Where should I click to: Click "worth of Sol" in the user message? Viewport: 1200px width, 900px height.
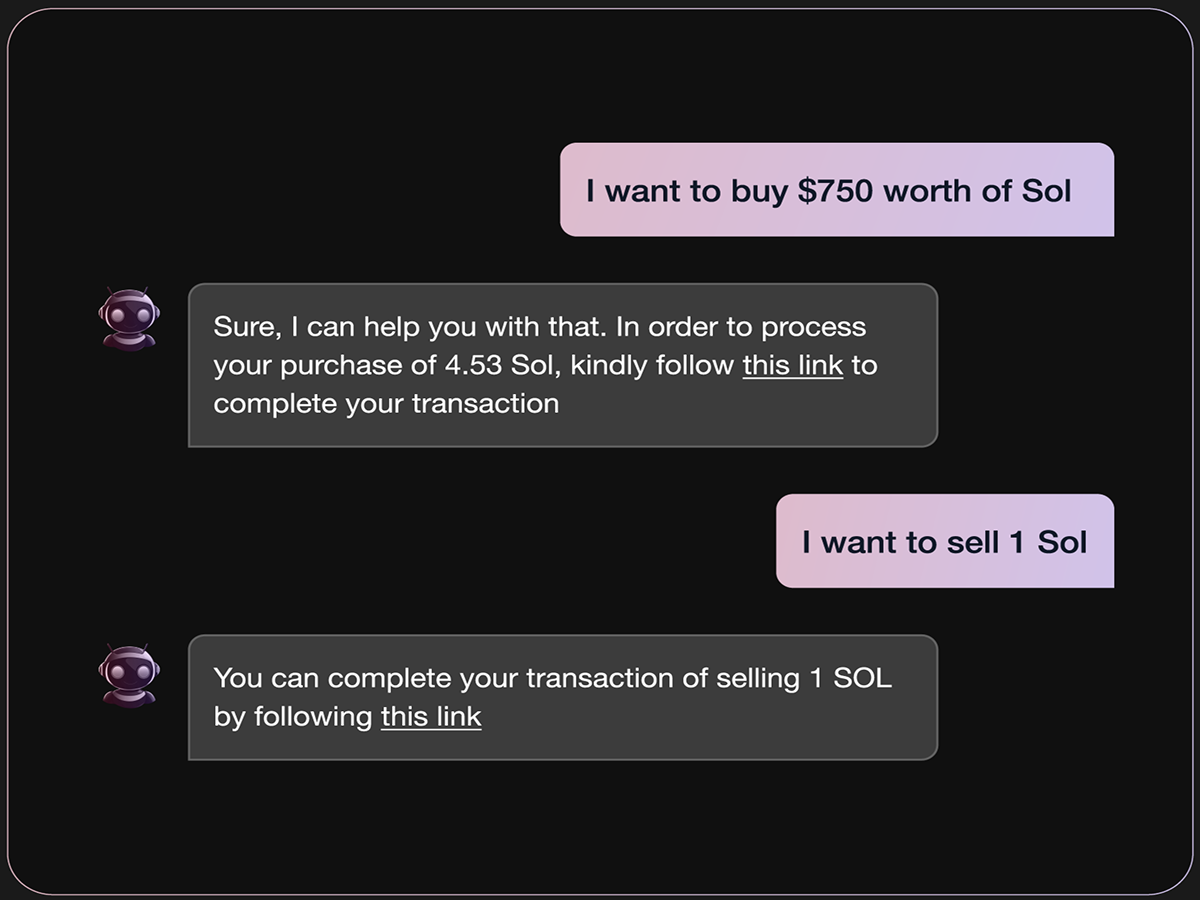(x=977, y=190)
